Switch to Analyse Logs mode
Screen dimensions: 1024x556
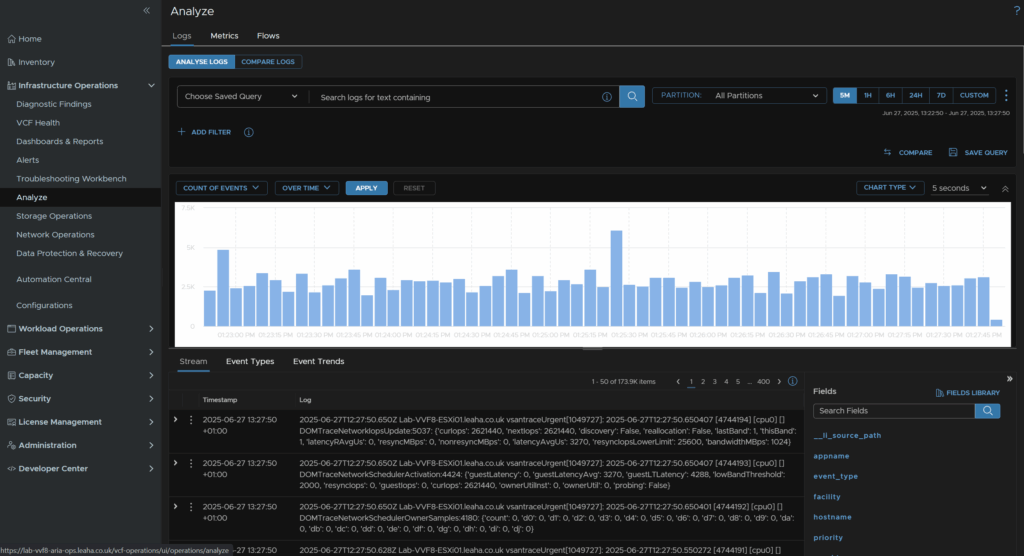[202, 61]
